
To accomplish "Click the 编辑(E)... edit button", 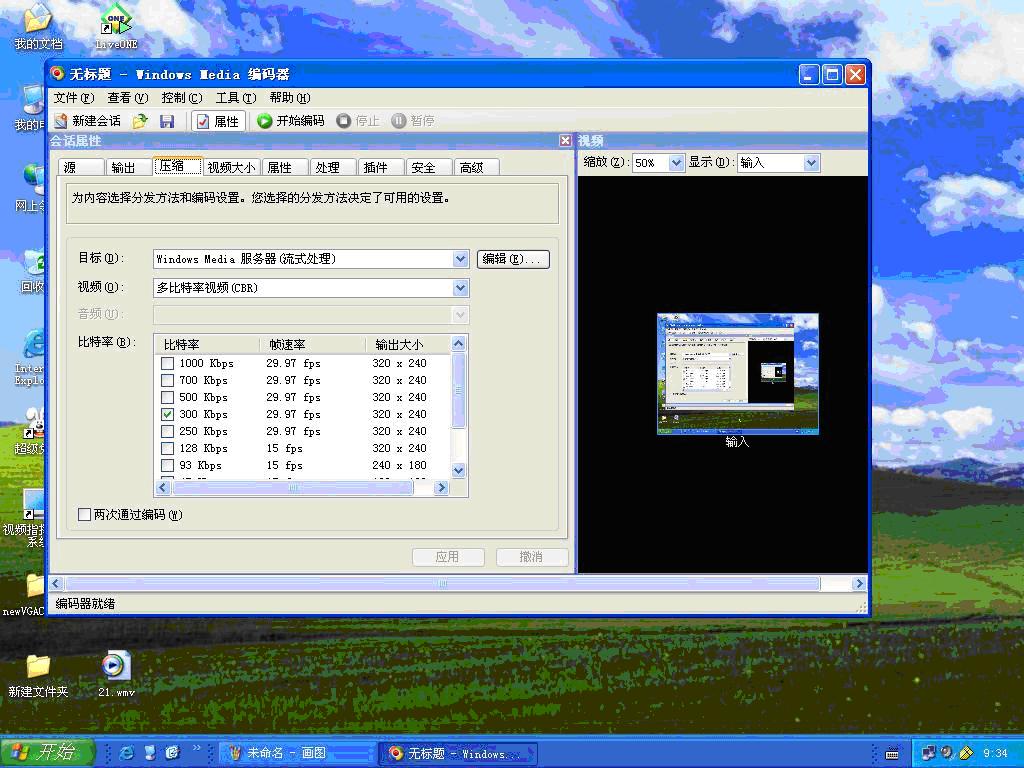I will (513, 259).
